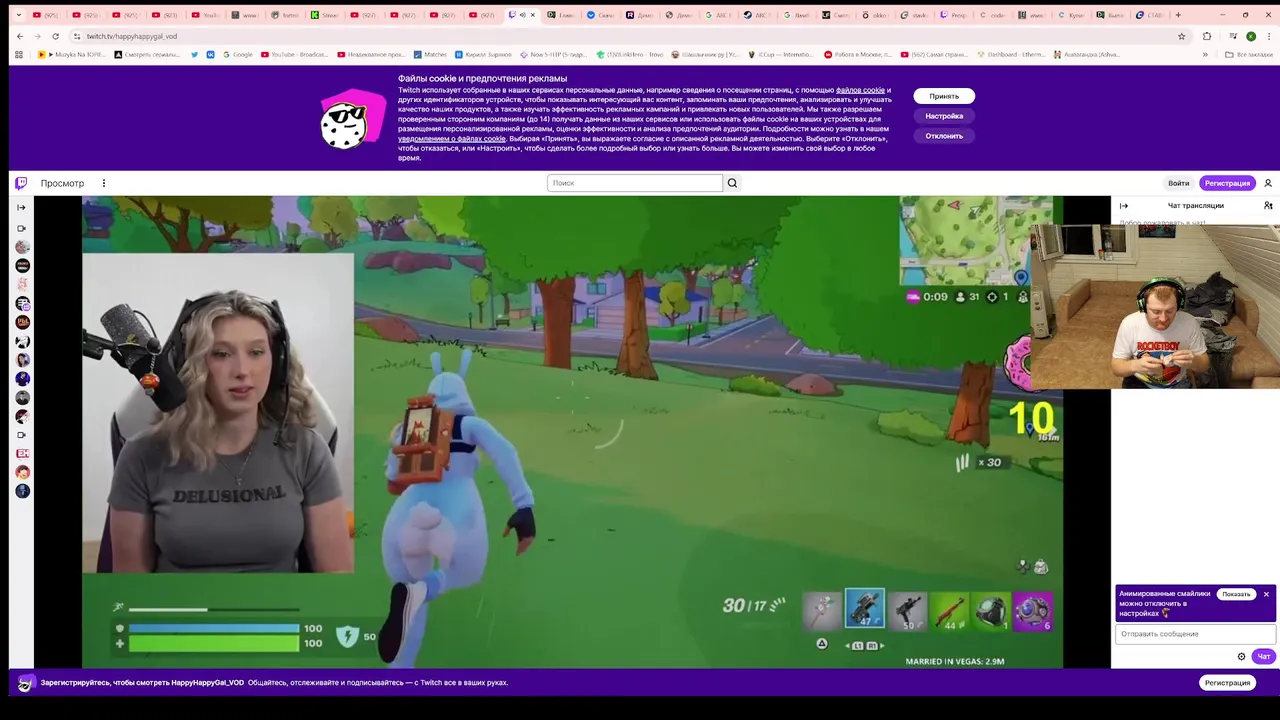The image size is (1280, 720).
Task: Dismiss the animated emotes notice with X
Action: click(1266, 594)
